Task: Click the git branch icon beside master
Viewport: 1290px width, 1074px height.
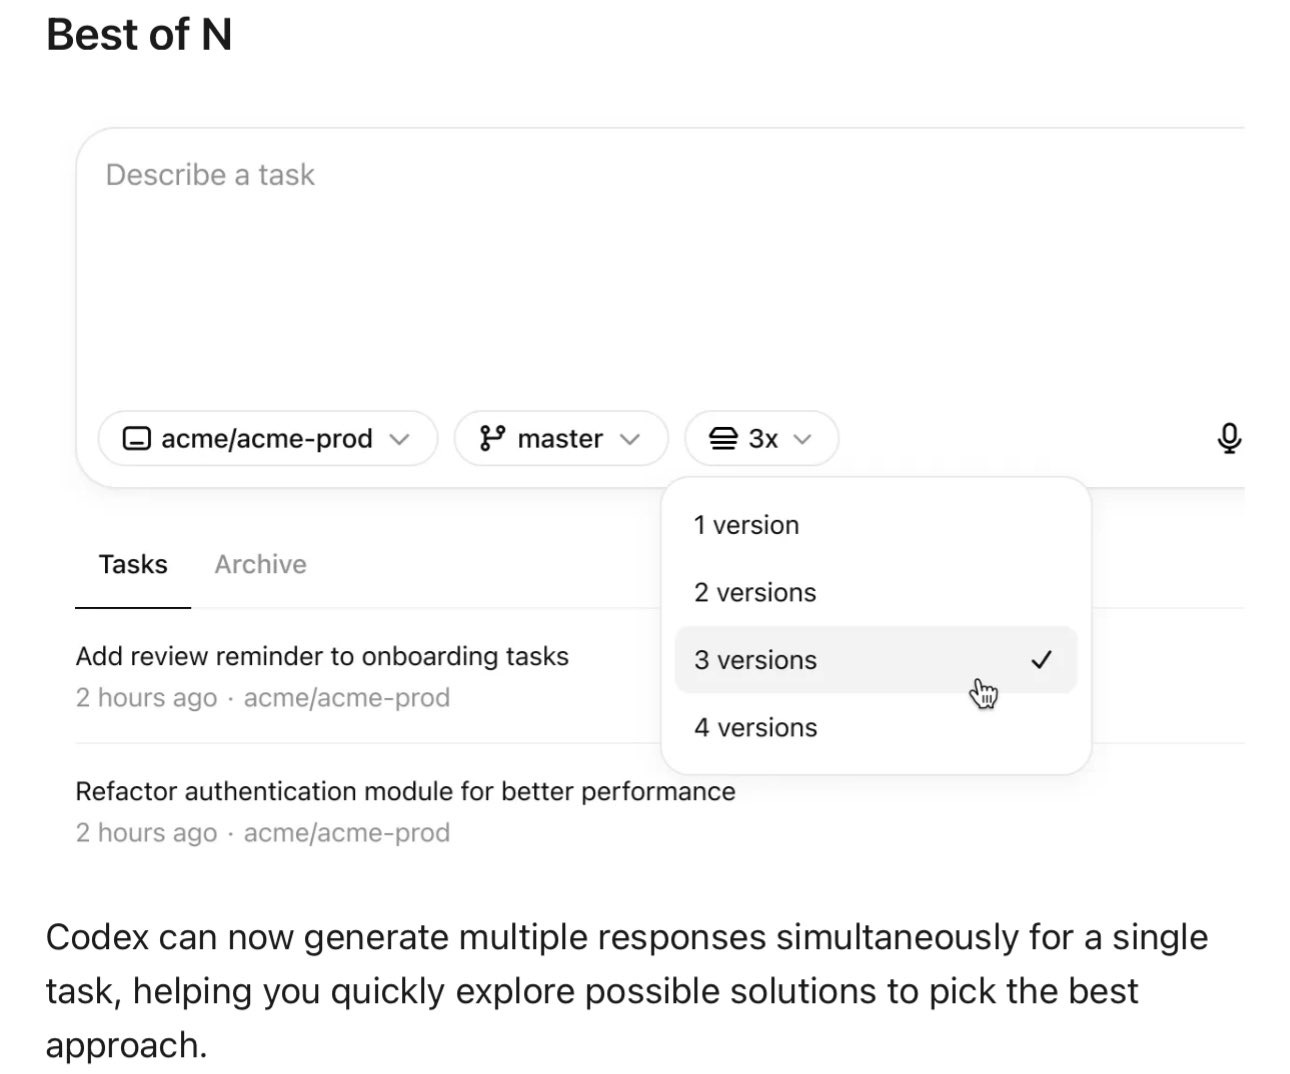Action: coord(492,438)
